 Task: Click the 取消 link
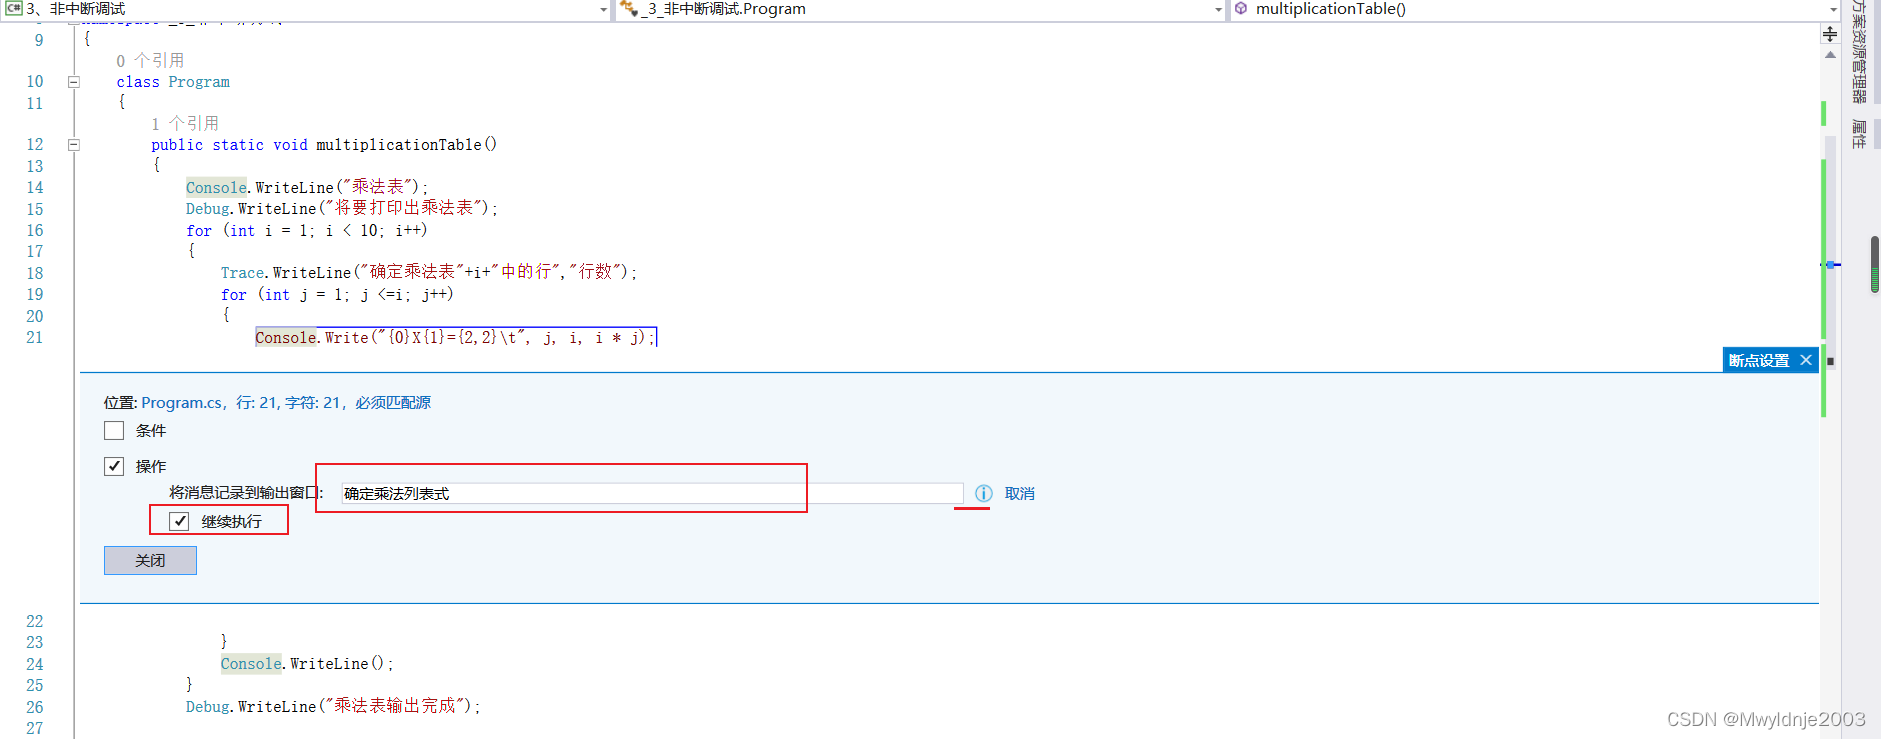[1019, 493]
